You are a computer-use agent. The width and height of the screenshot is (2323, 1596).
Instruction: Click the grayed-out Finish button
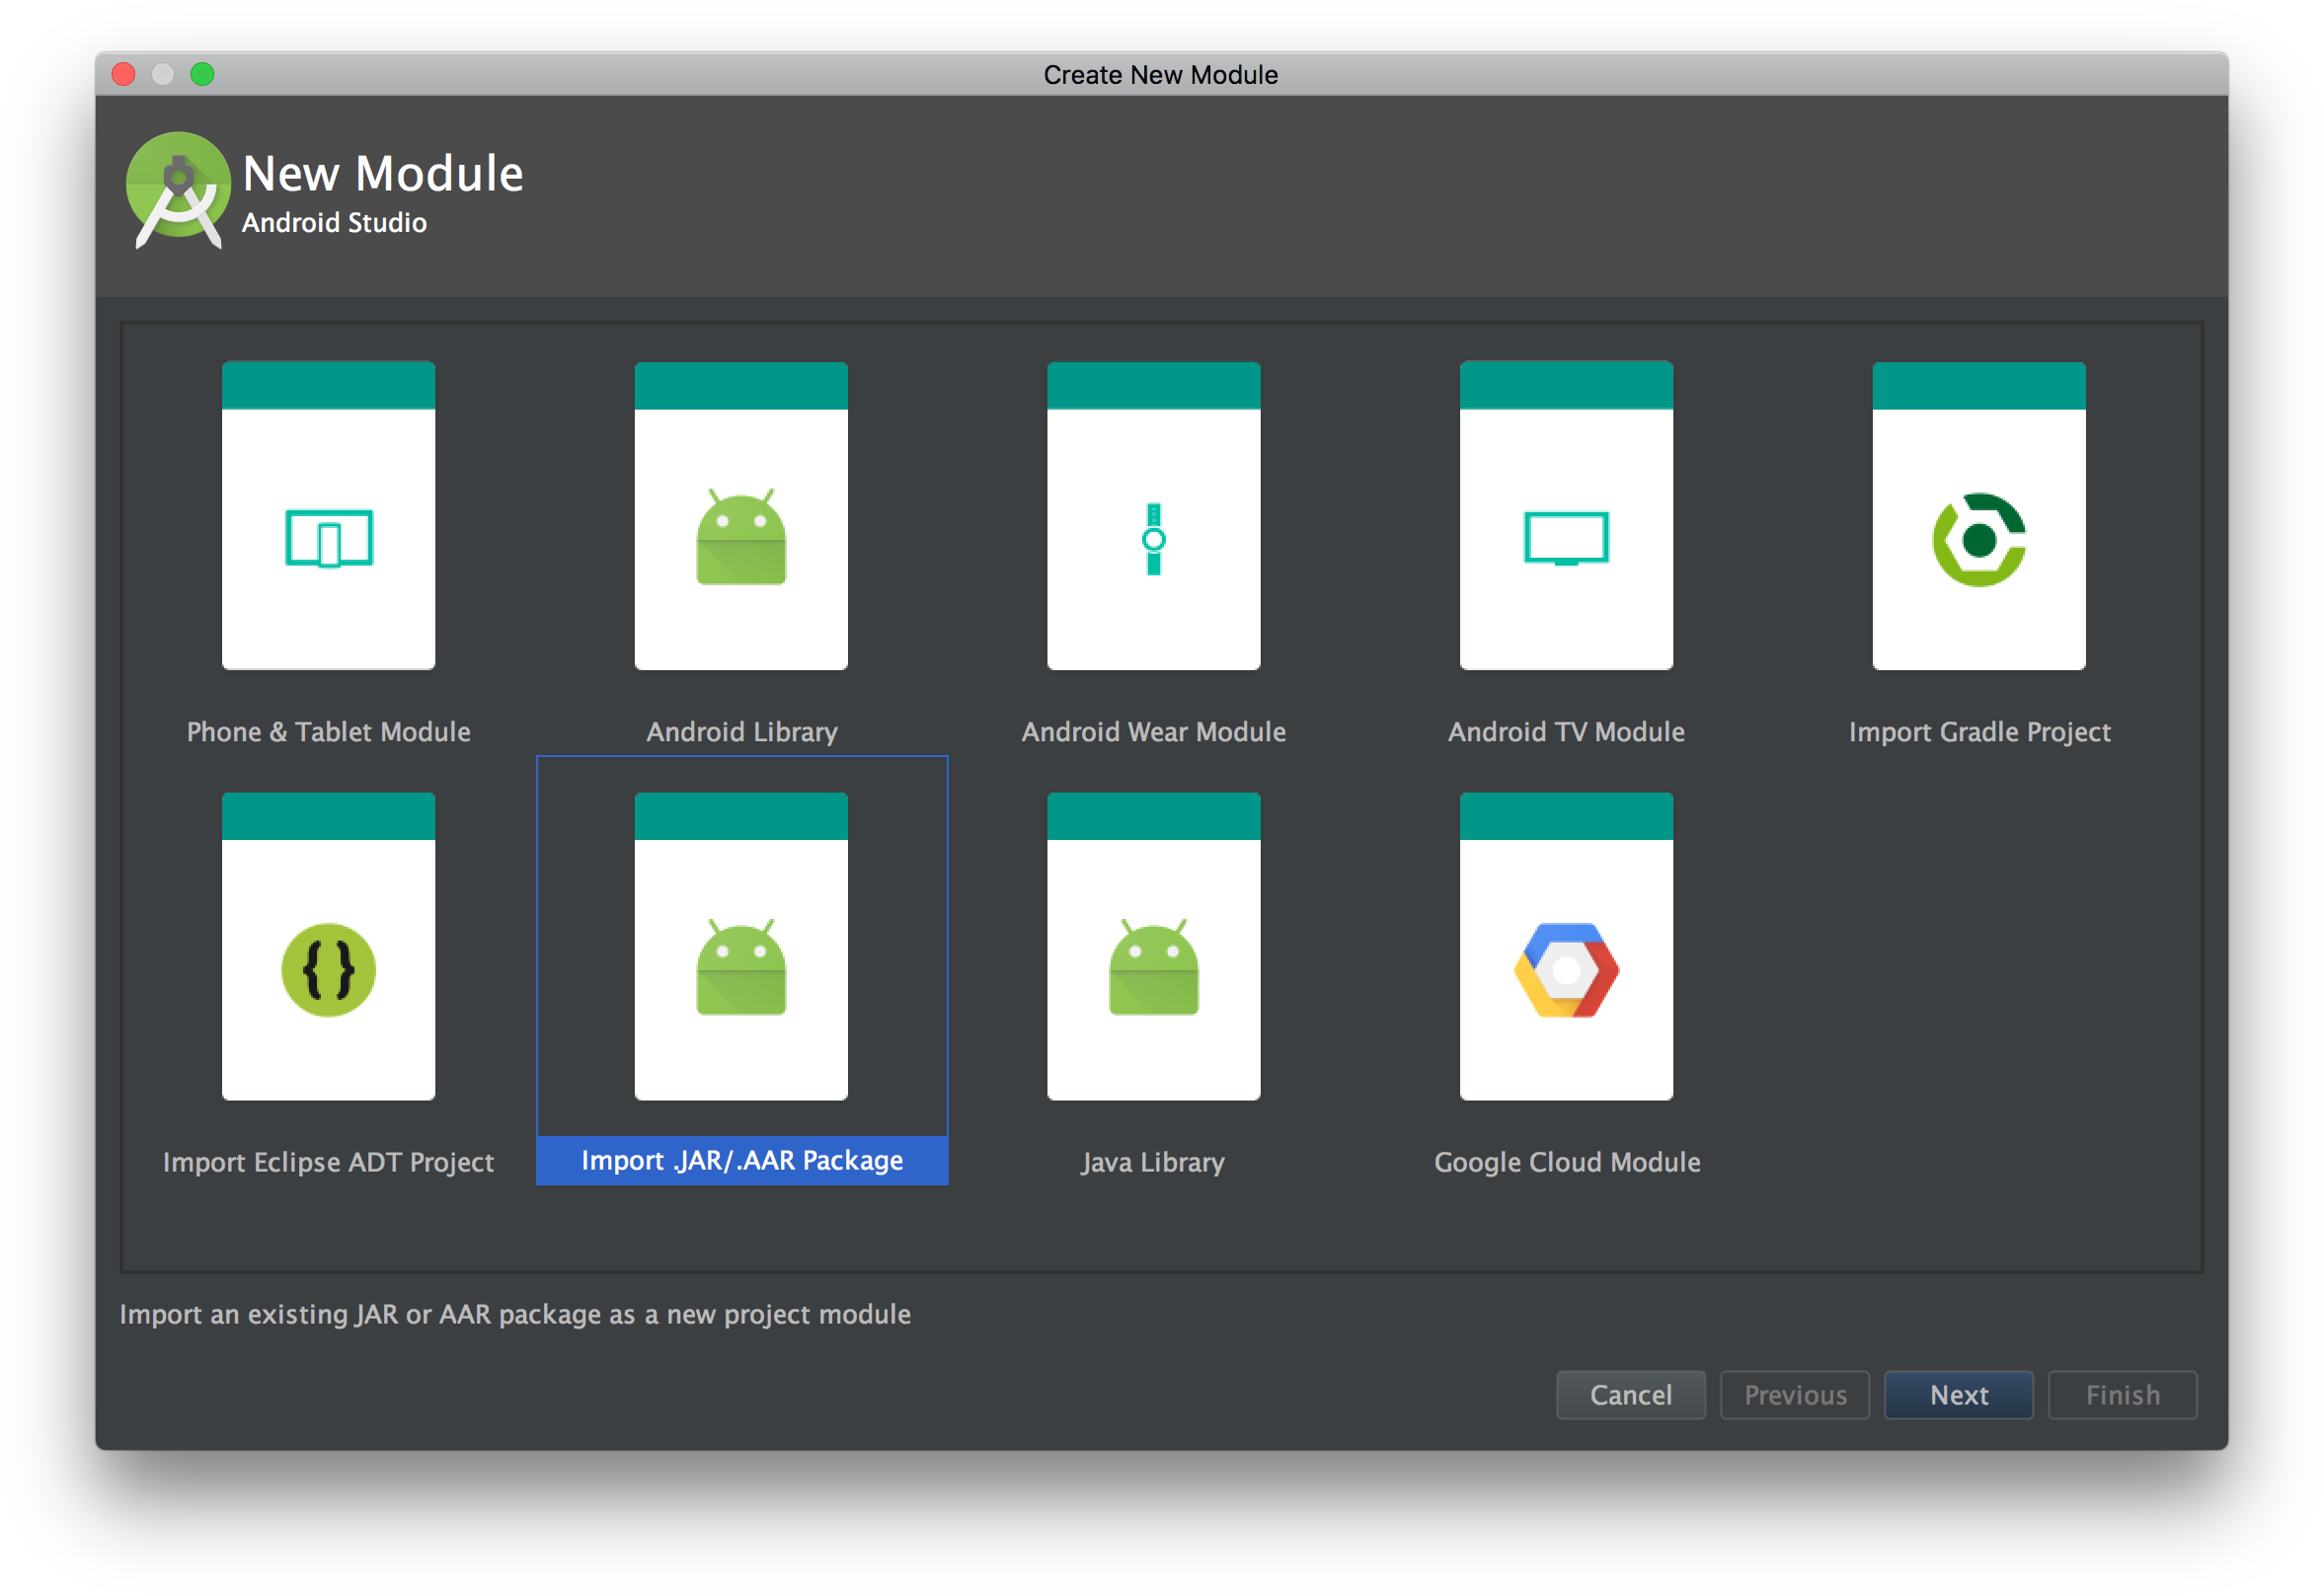click(2122, 1394)
